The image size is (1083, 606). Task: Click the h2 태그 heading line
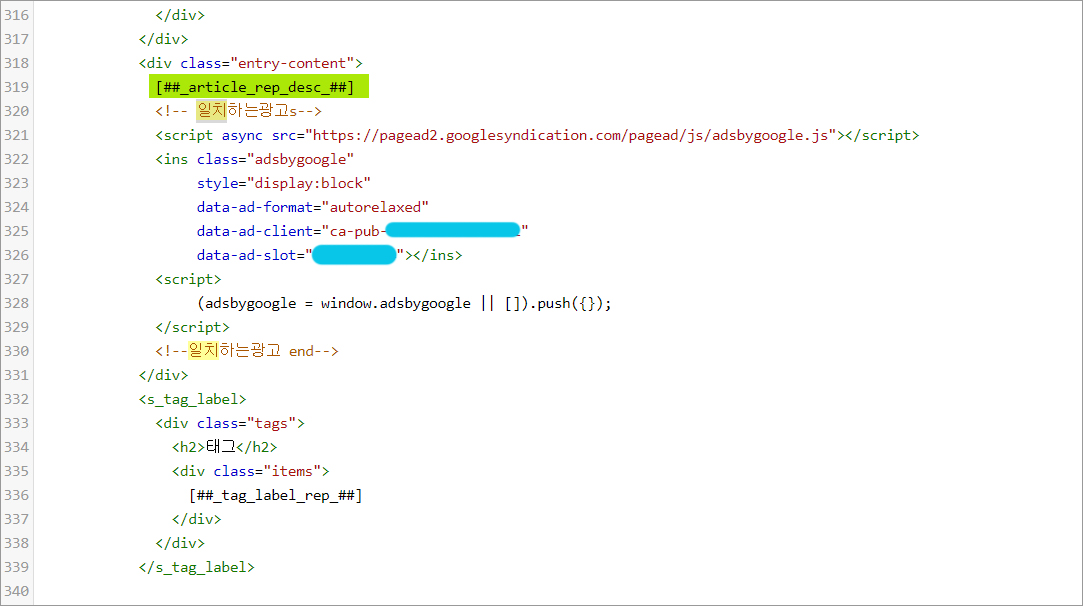(x=224, y=447)
